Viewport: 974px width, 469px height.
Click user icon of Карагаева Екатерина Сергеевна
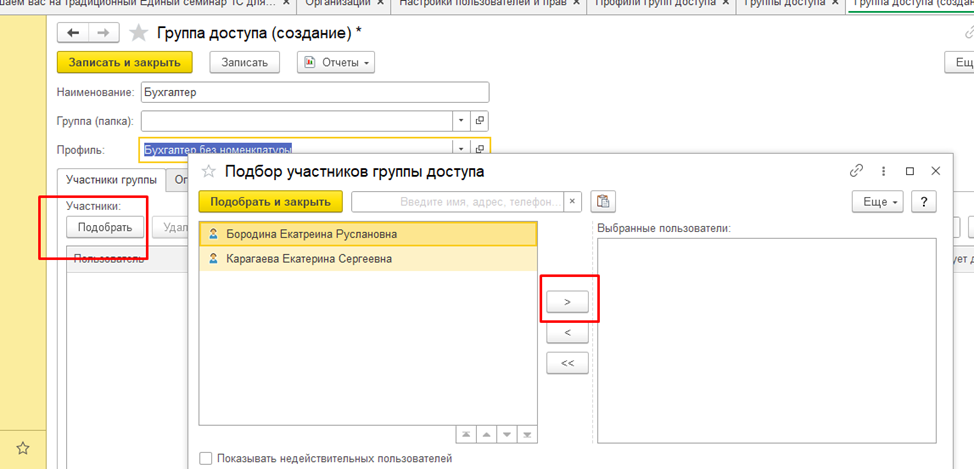213,258
